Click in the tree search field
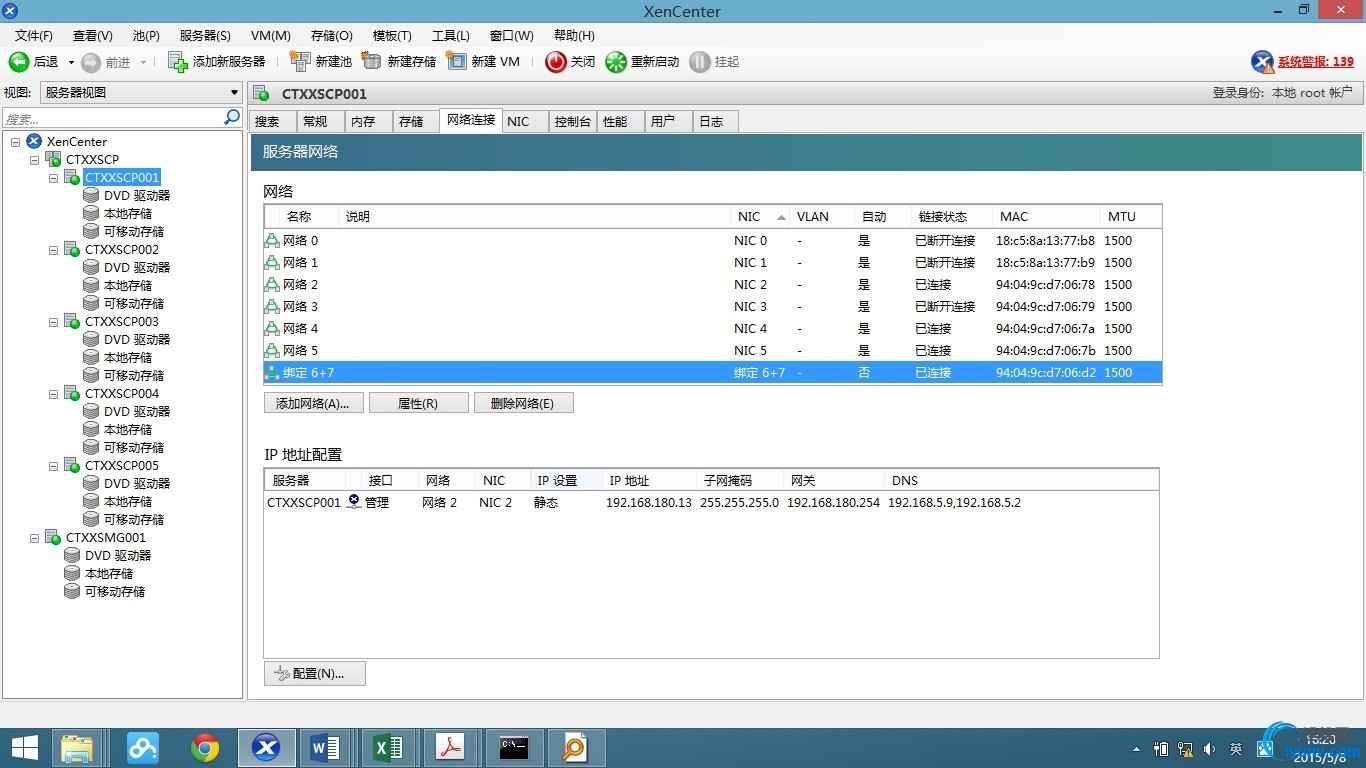The height and width of the screenshot is (768, 1366). click(113, 118)
